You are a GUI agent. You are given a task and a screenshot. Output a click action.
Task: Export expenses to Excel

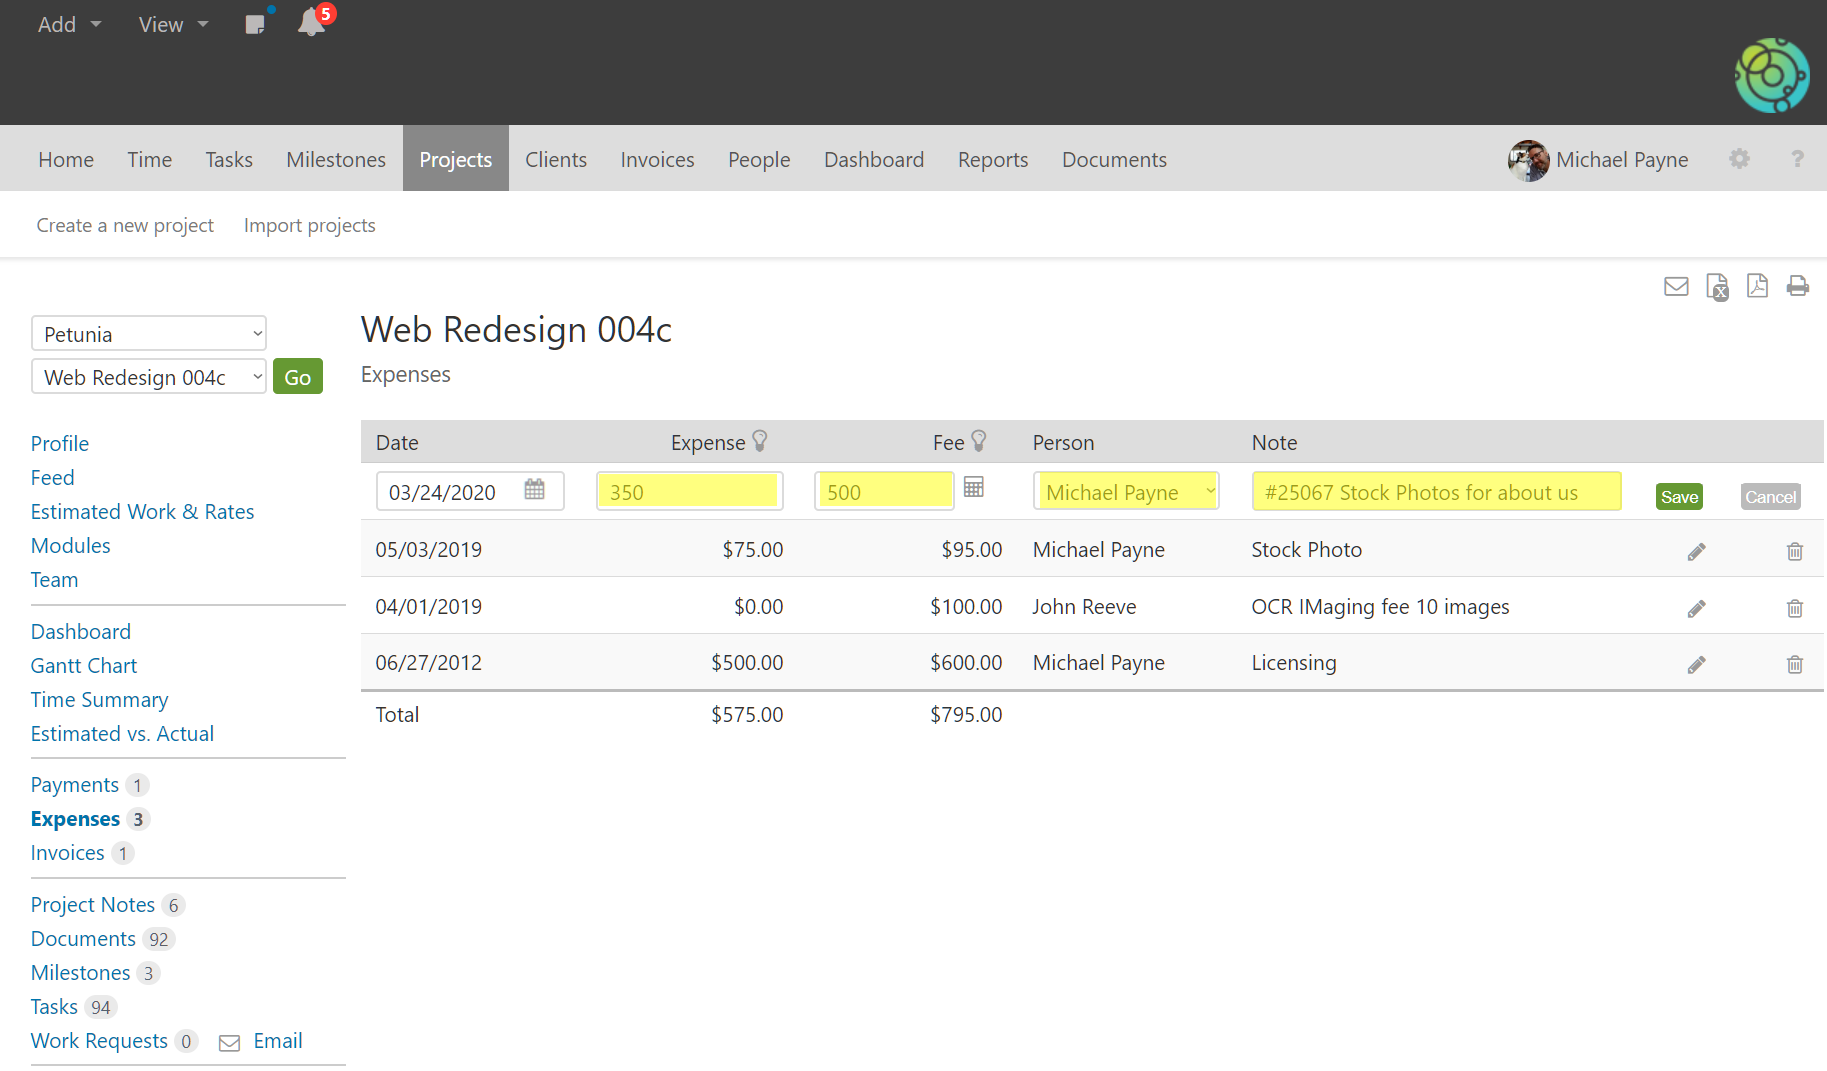tap(1716, 287)
